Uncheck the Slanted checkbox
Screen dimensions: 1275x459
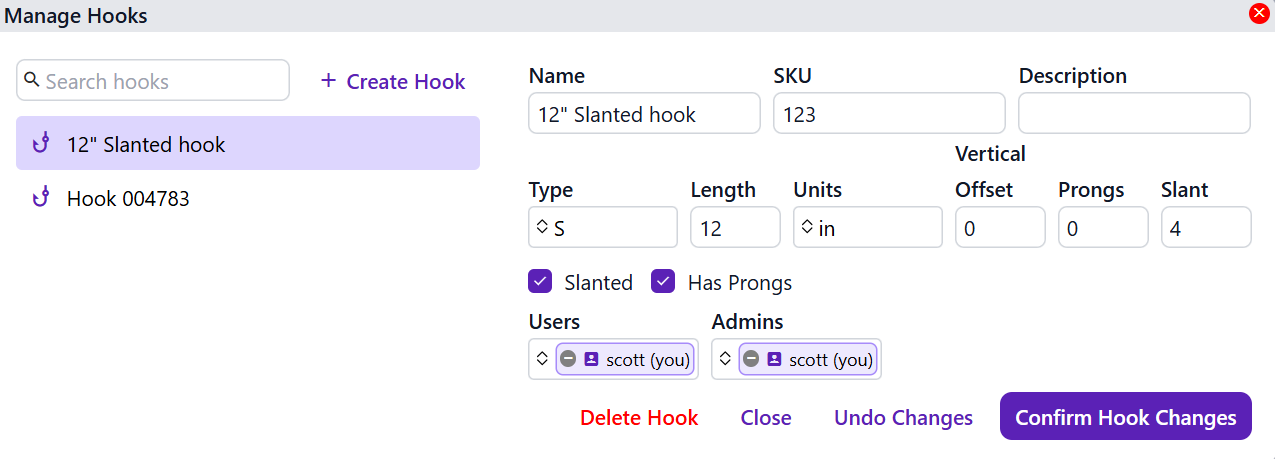[x=540, y=282]
